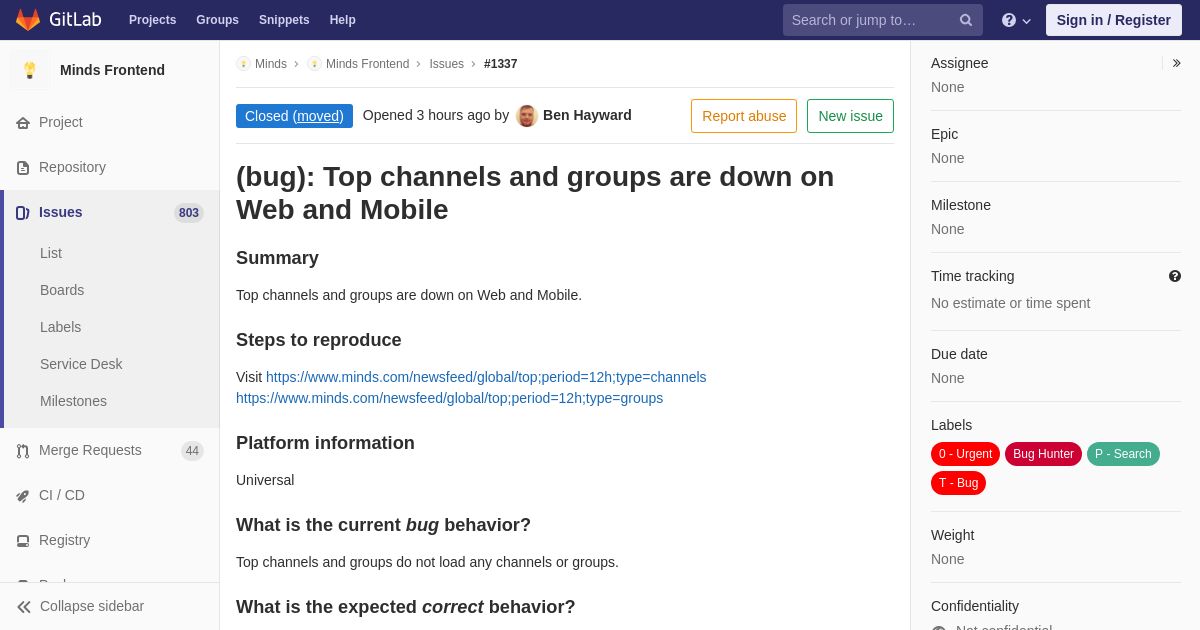The image size is (1200, 630).
Task: Focus the Search or jump to field
Action: tap(870, 20)
